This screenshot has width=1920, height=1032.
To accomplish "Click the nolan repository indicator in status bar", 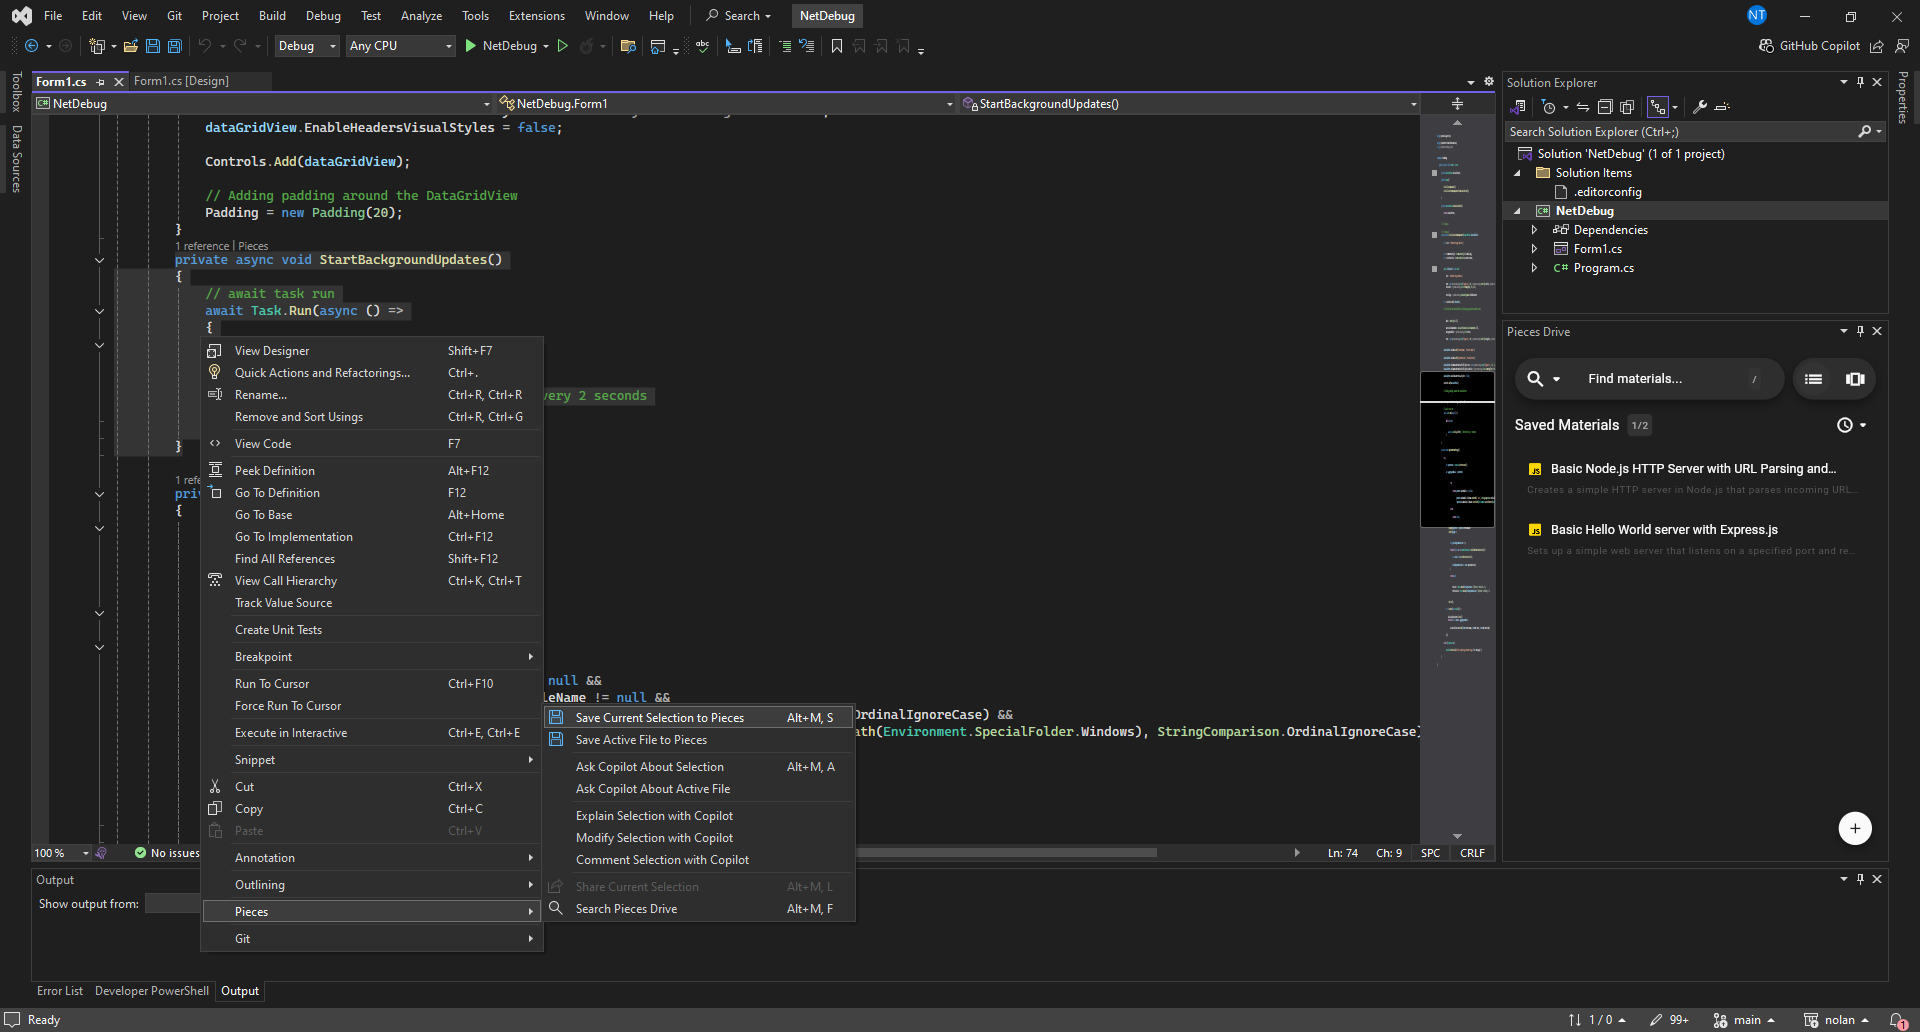I will pyautogui.click(x=1836, y=1020).
